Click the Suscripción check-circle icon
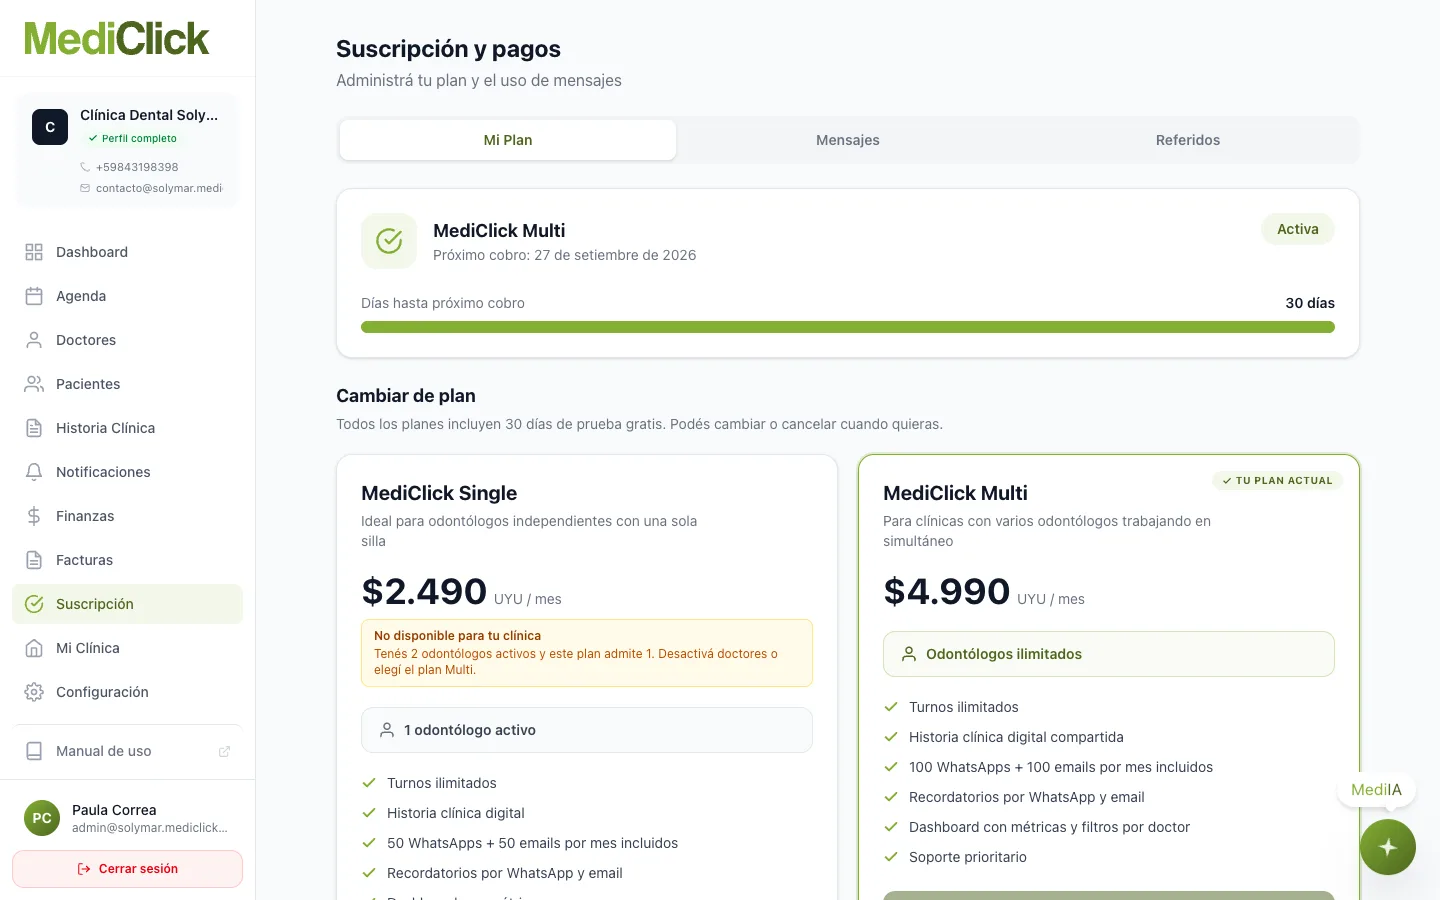Viewport: 1440px width, 900px height. pyautogui.click(x=34, y=604)
